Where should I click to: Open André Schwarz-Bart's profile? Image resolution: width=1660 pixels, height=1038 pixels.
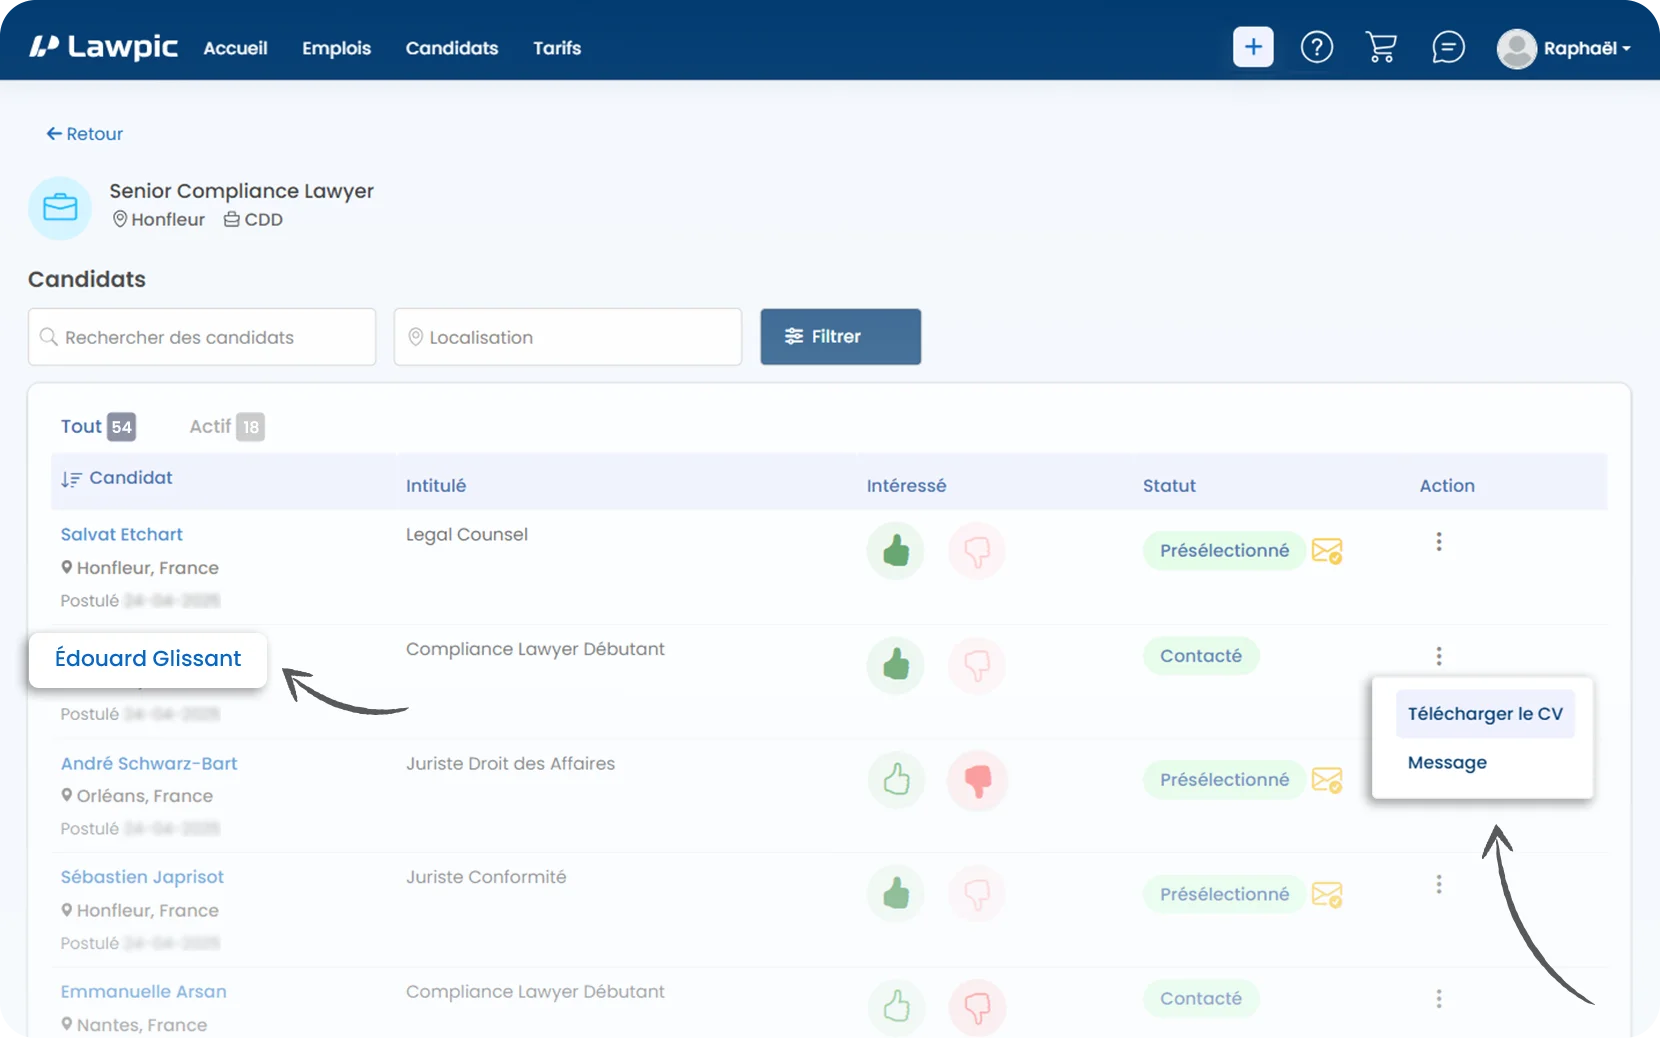[x=149, y=763]
